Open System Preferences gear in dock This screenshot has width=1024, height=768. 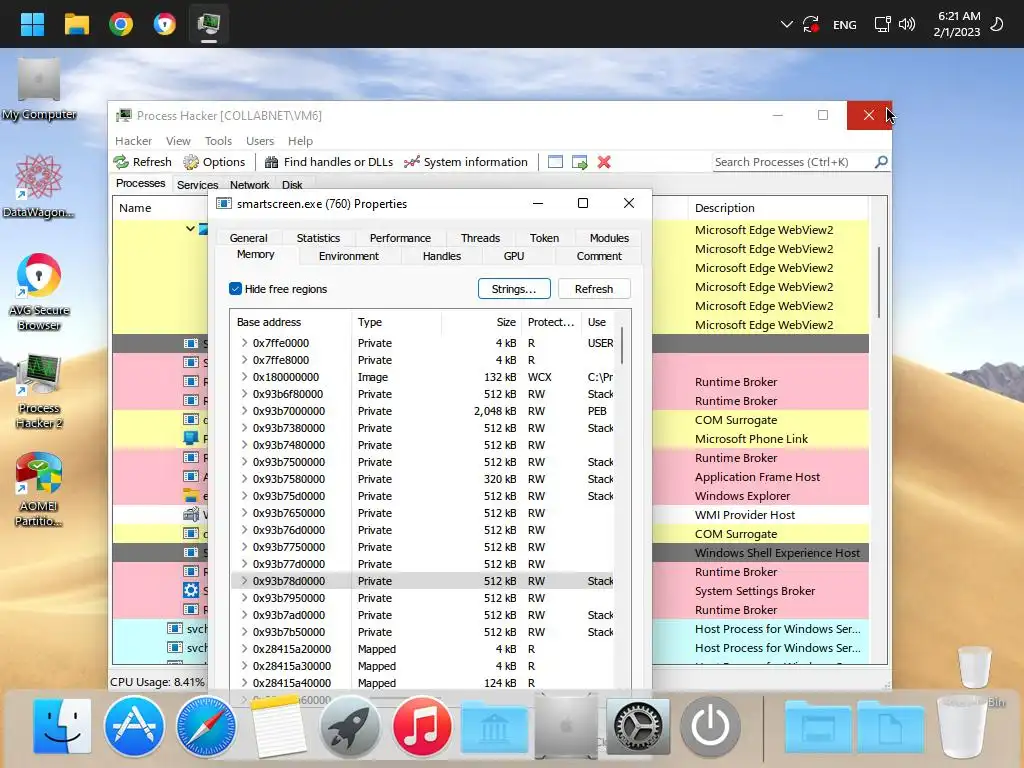pyautogui.click(x=638, y=726)
